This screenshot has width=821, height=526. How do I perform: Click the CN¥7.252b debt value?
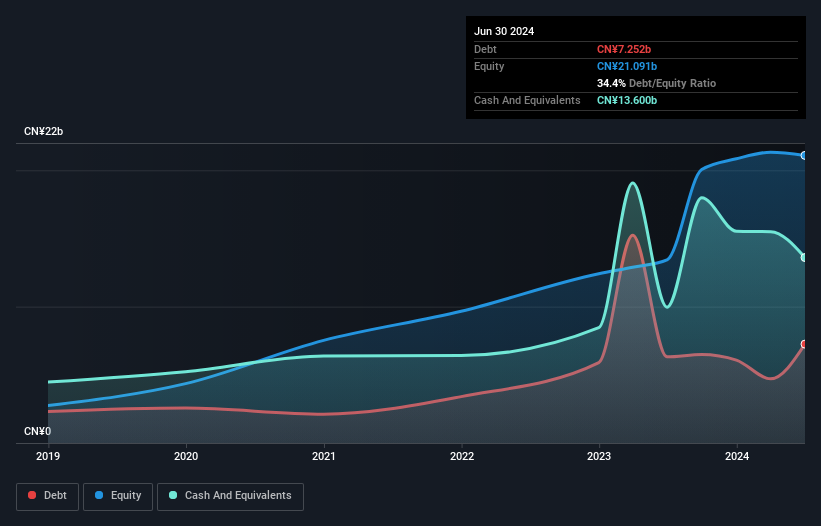coord(624,49)
